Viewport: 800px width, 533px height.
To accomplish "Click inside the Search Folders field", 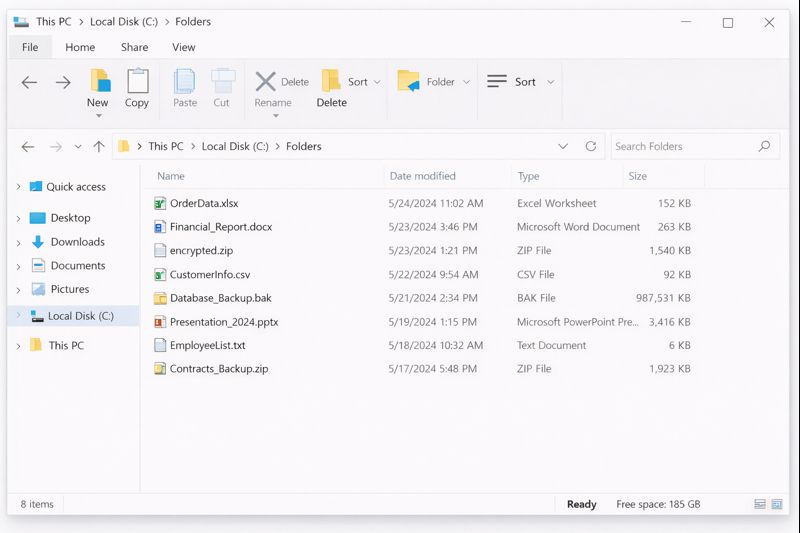I will point(680,146).
